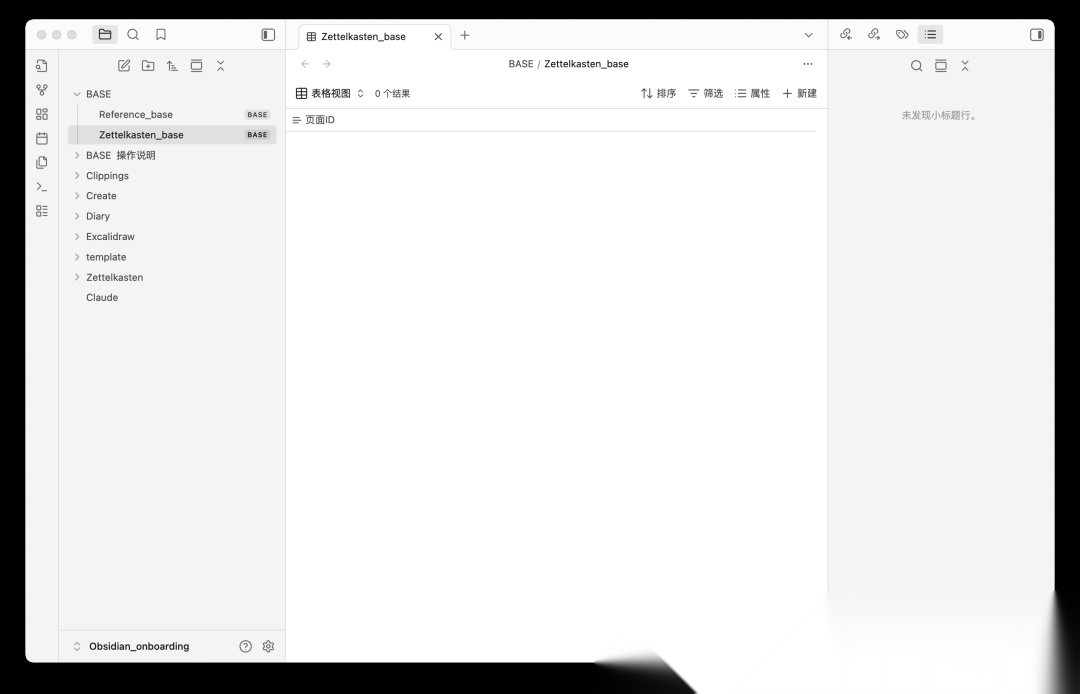Click auto-reveal current file icon
Screen dimensions: 1080x694
click(196, 65)
